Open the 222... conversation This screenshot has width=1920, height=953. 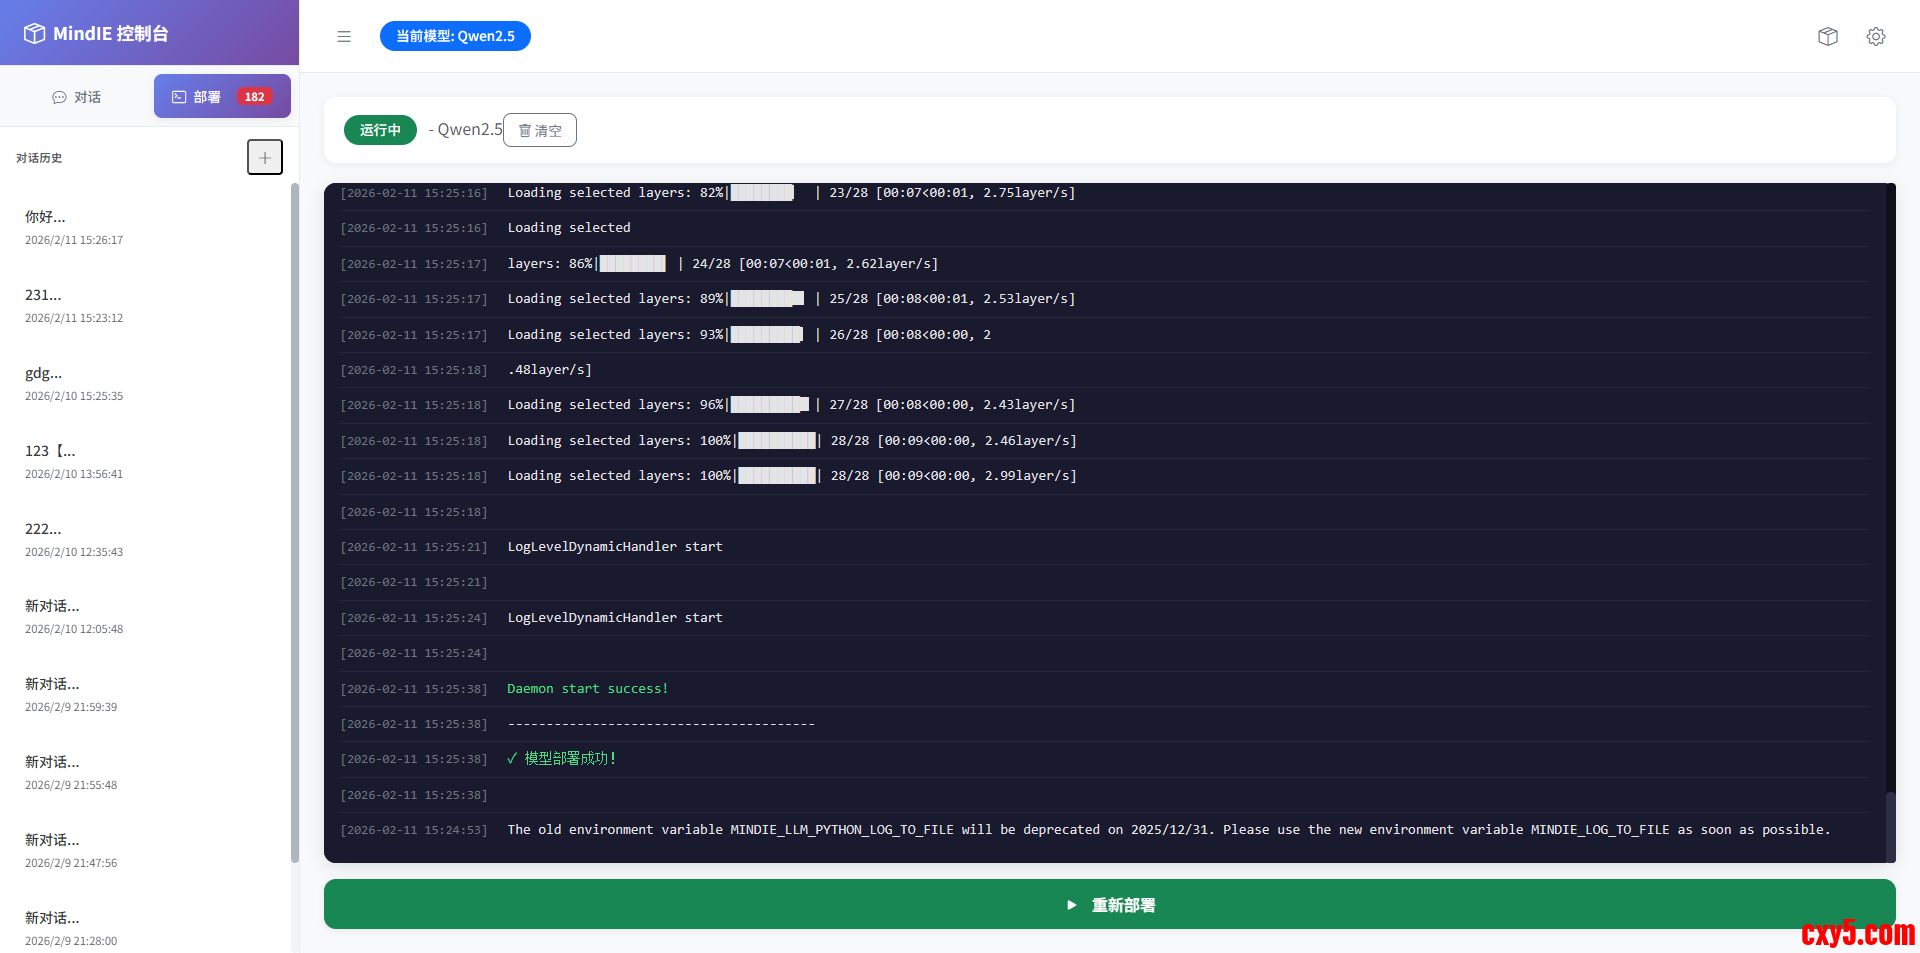click(145, 539)
